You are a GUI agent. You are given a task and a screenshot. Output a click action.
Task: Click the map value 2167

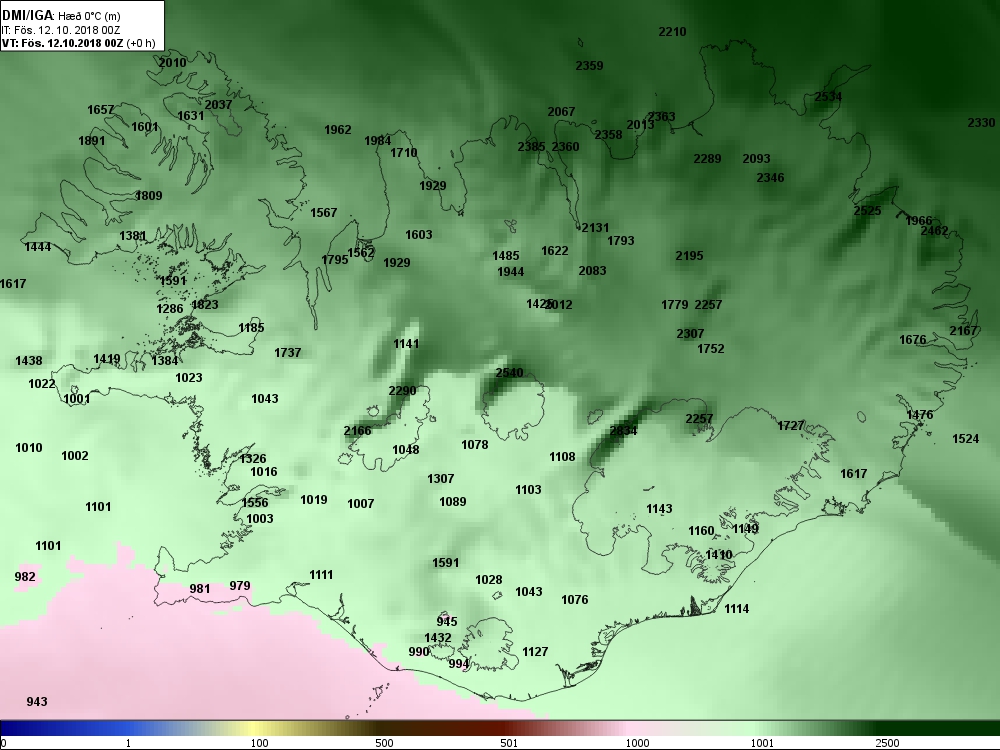(963, 330)
